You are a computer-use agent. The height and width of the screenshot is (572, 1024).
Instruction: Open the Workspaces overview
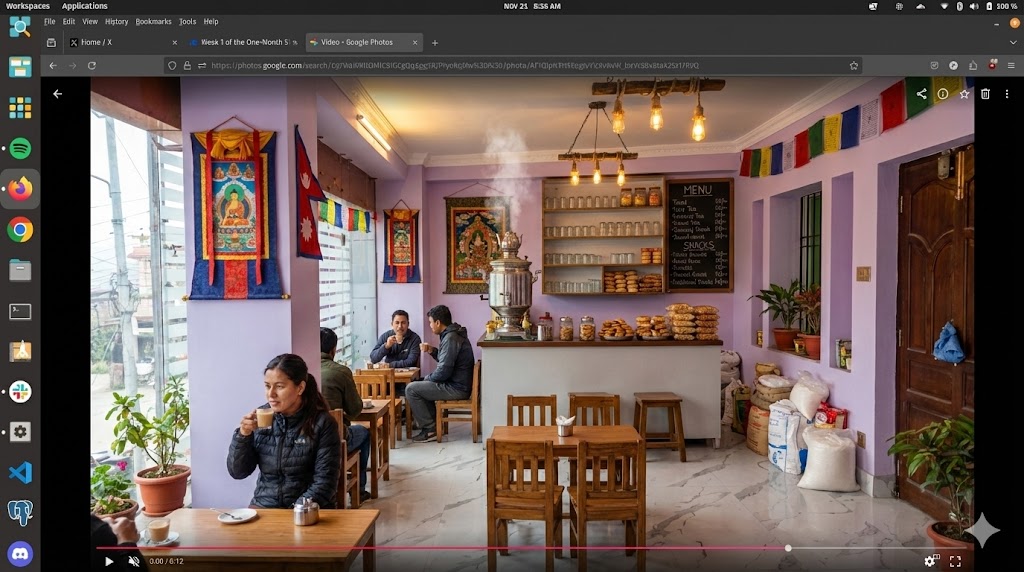click(27, 6)
